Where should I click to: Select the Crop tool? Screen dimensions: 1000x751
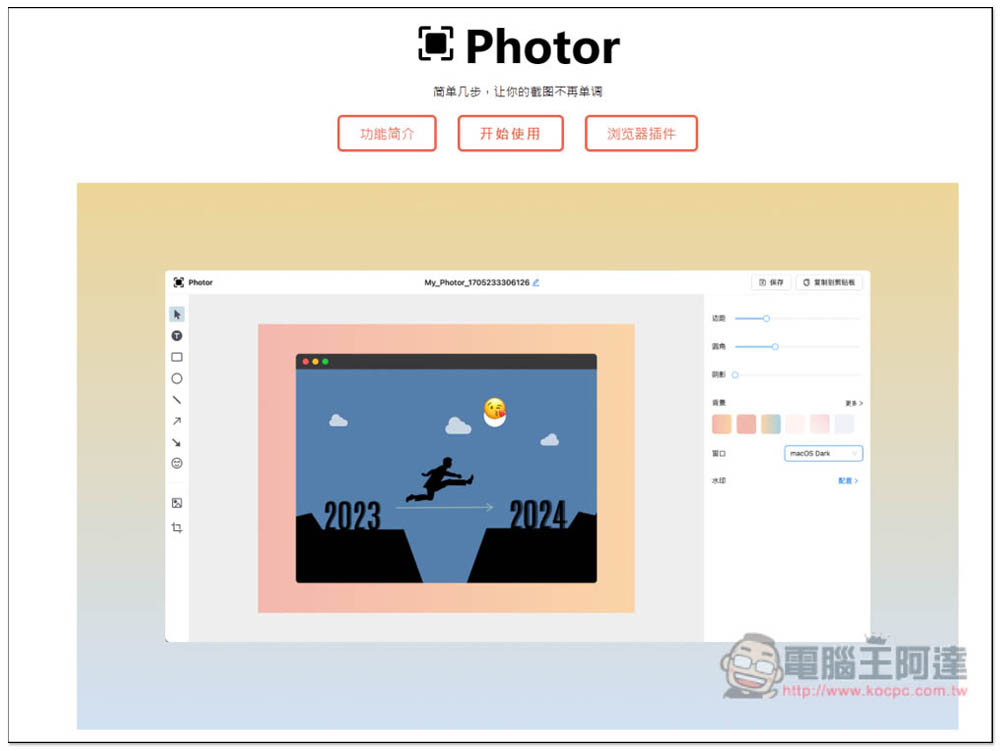click(177, 527)
